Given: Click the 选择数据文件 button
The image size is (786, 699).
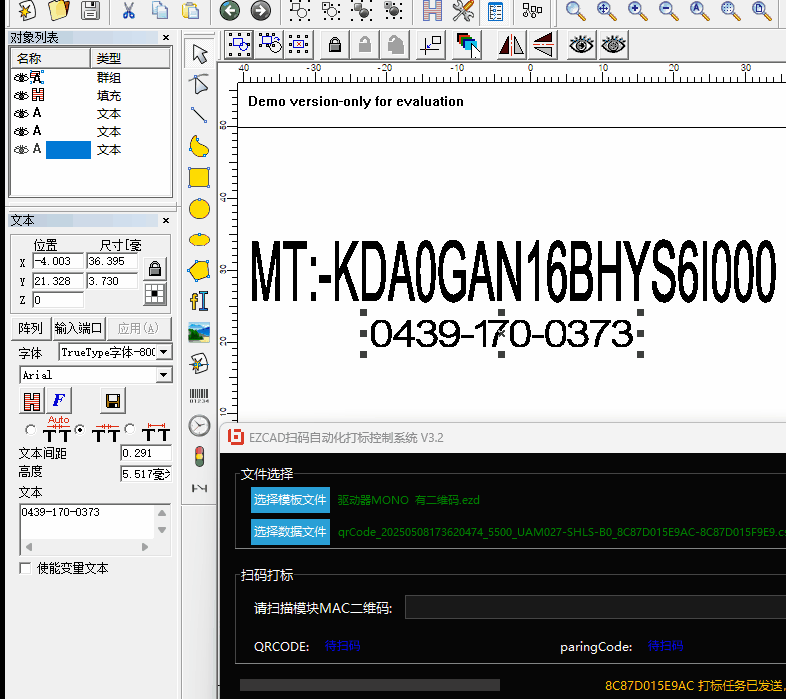Looking at the screenshot, I should pos(290,532).
